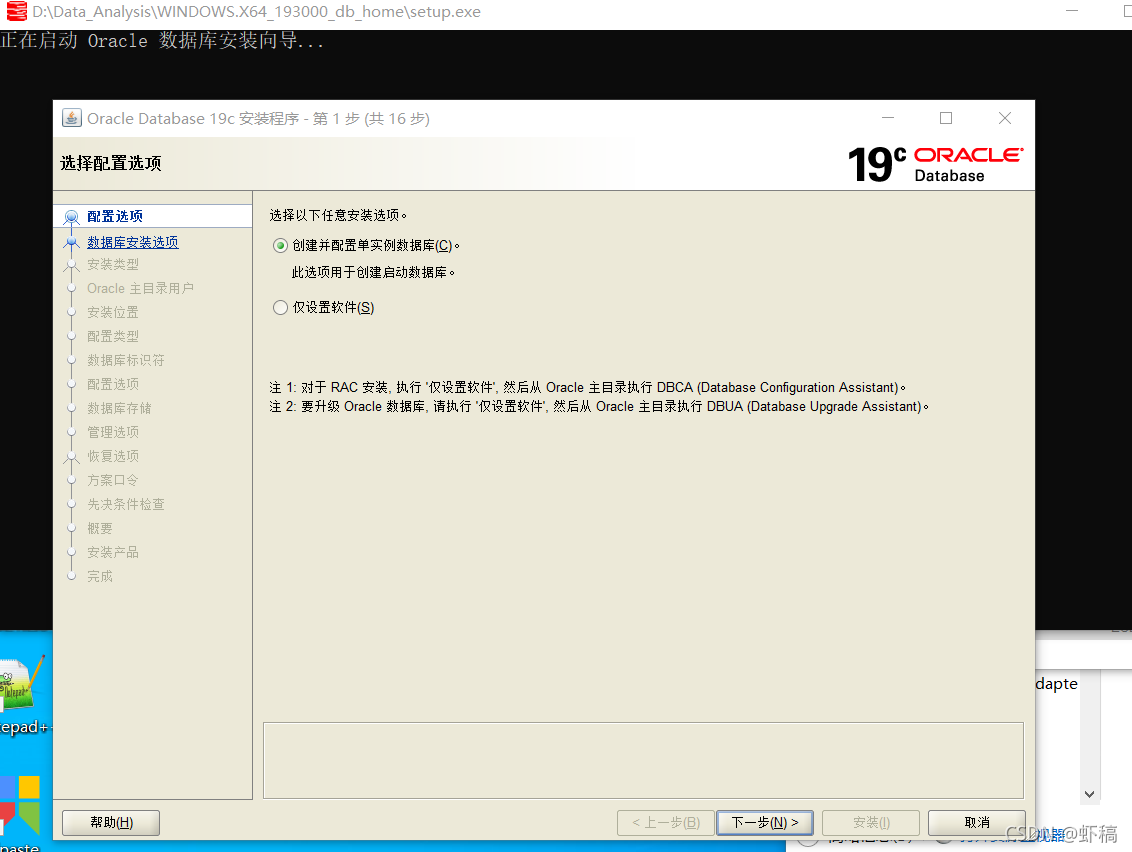Click the scroll-down chevron on the right panel
Screen dimensions: 1132x852
[1089, 793]
